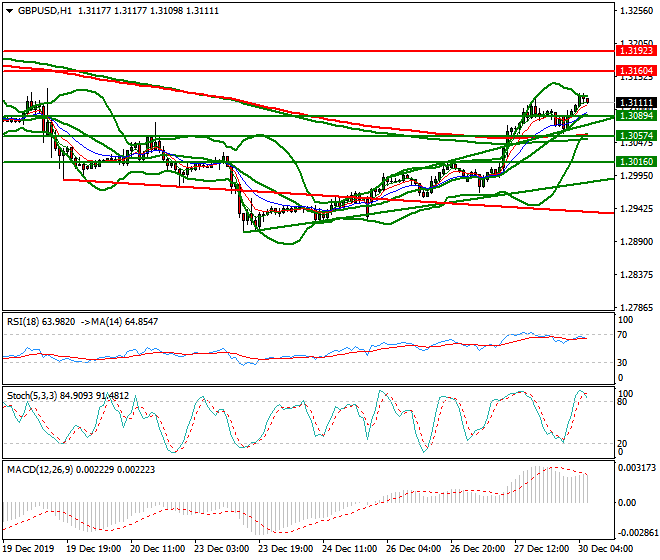Image resolution: width=660 pixels, height=560 pixels.
Task: Select the 26 Dec 04:00 time label
Action: point(414,549)
